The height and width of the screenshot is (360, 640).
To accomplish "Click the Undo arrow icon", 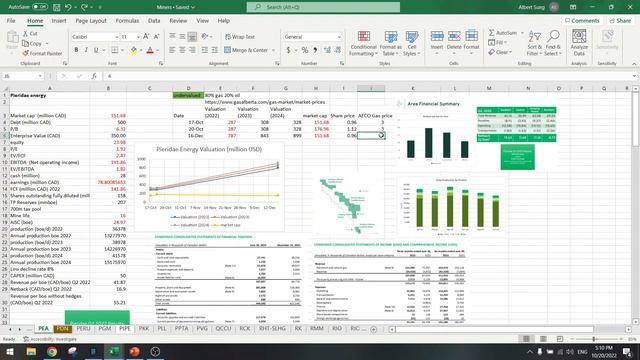I will click(x=68, y=7).
